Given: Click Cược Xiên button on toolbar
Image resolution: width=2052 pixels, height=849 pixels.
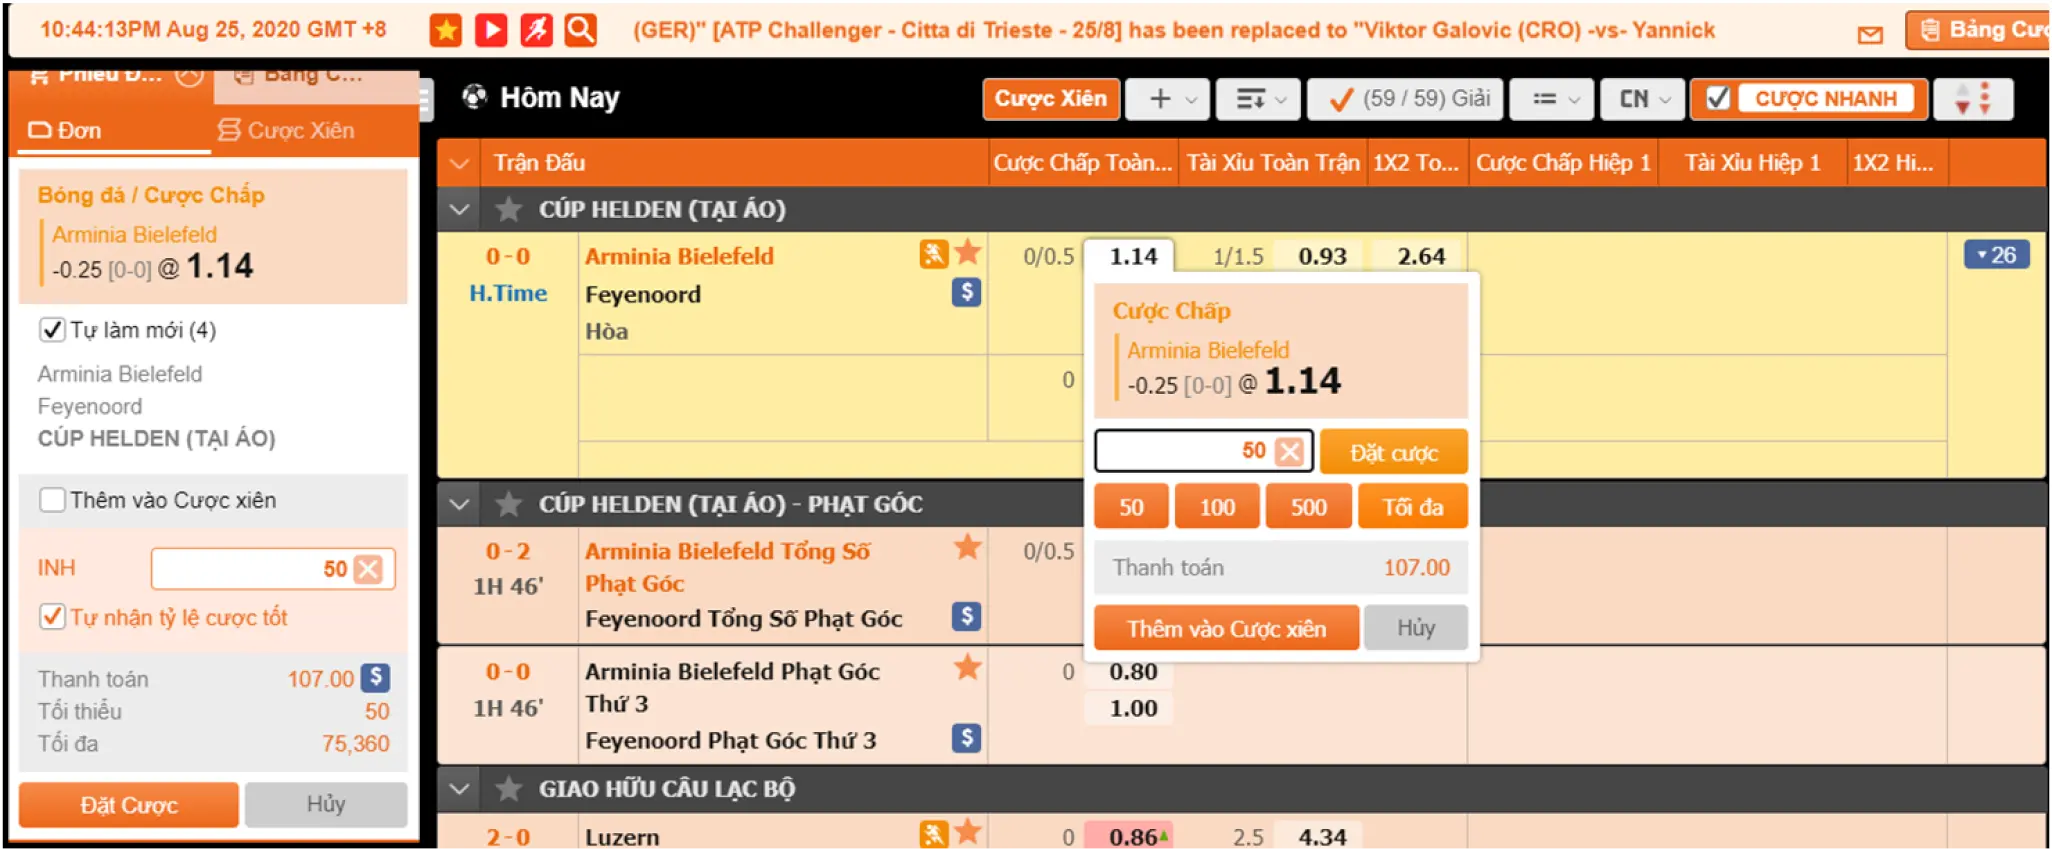Looking at the screenshot, I should 1051,99.
